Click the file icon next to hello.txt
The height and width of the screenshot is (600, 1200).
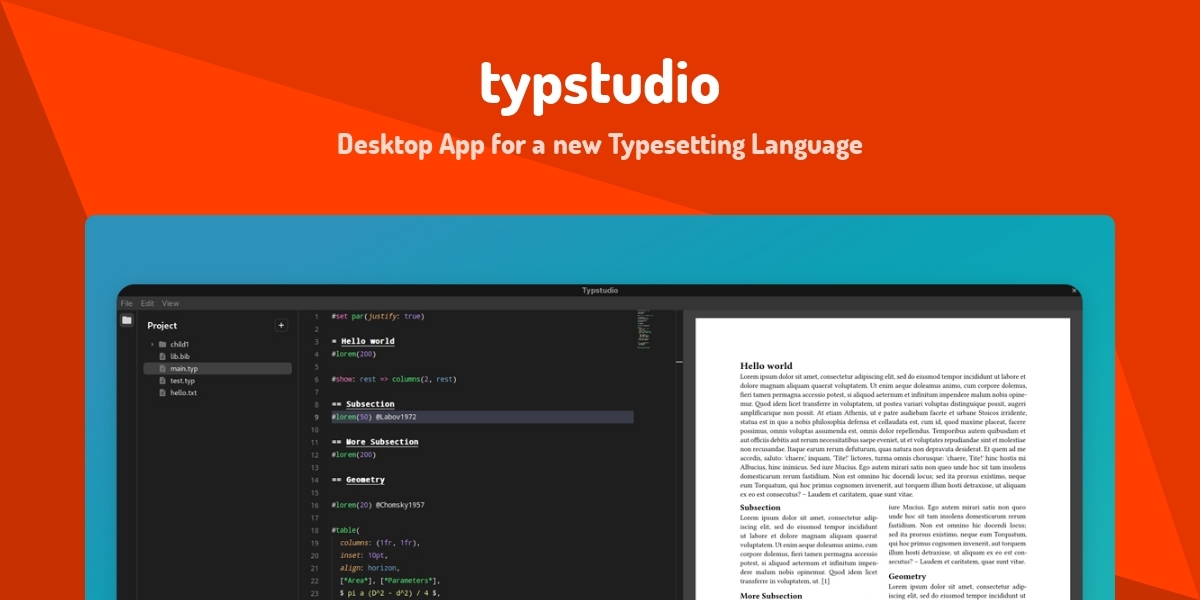tap(162, 393)
